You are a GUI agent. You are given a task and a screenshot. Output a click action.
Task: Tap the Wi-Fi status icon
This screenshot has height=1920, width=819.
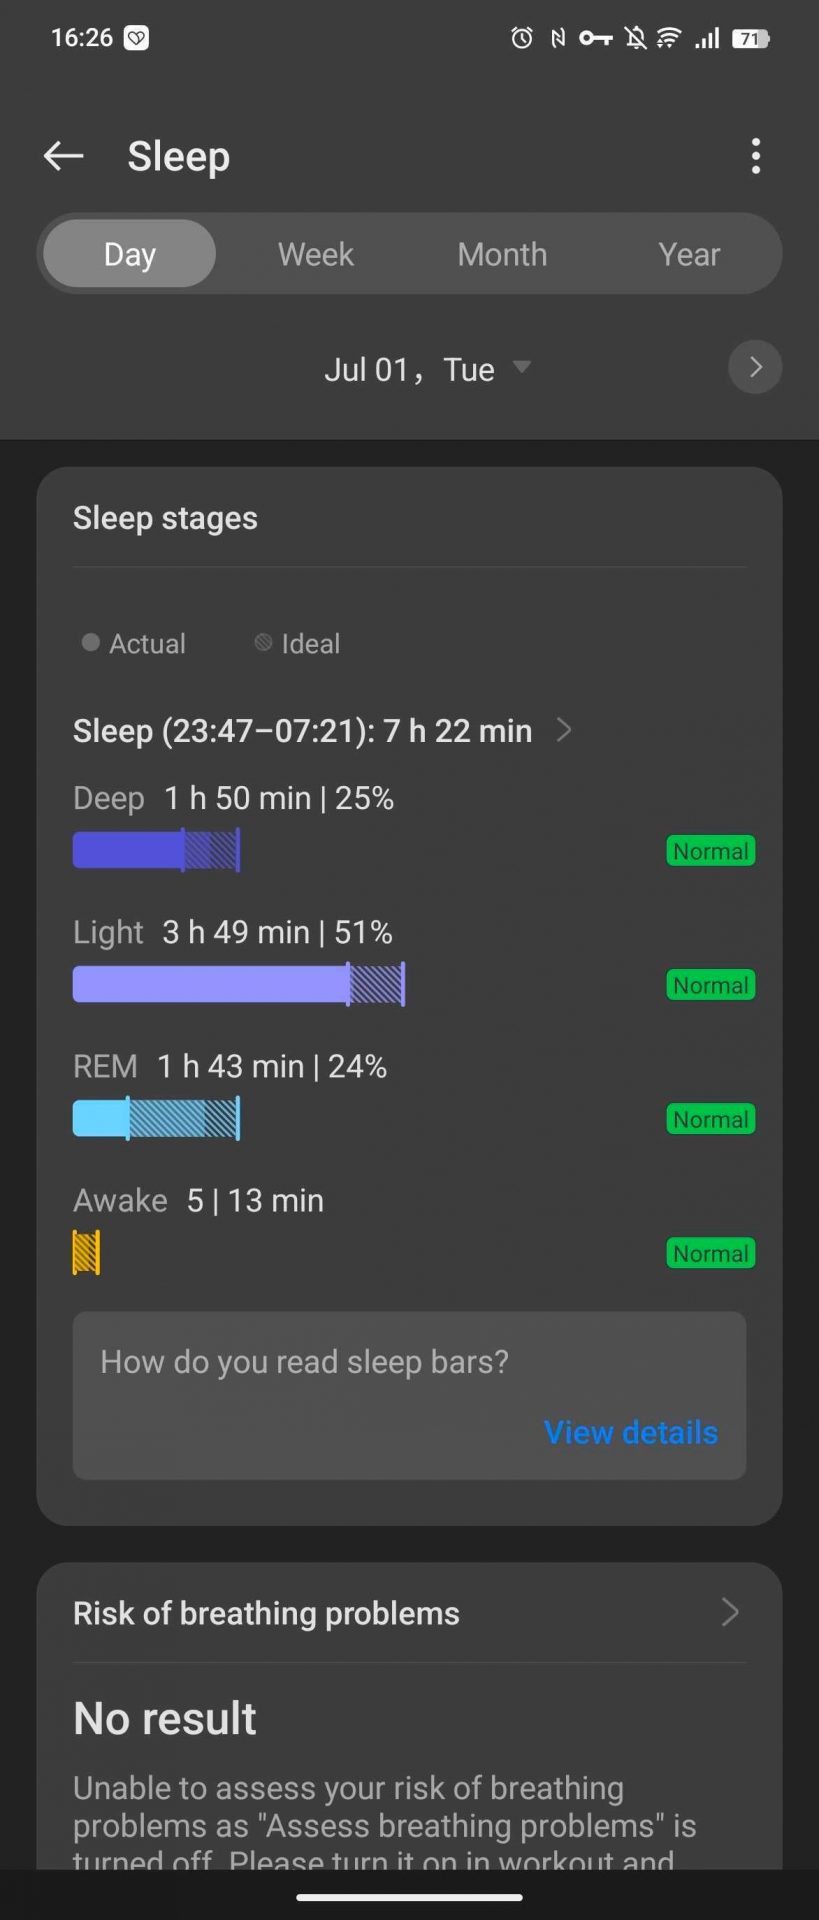[667, 38]
